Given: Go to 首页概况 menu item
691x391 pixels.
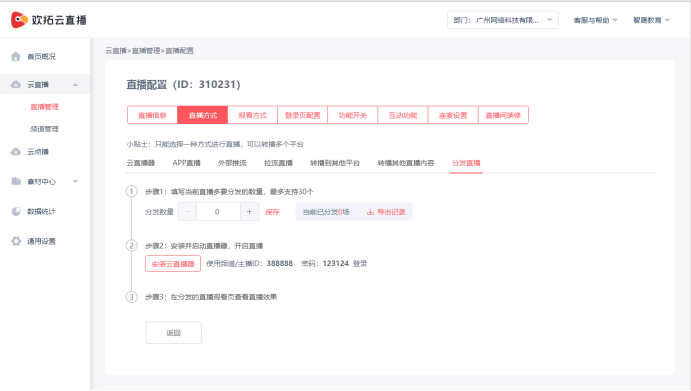Looking at the screenshot, I should click(x=41, y=56).
